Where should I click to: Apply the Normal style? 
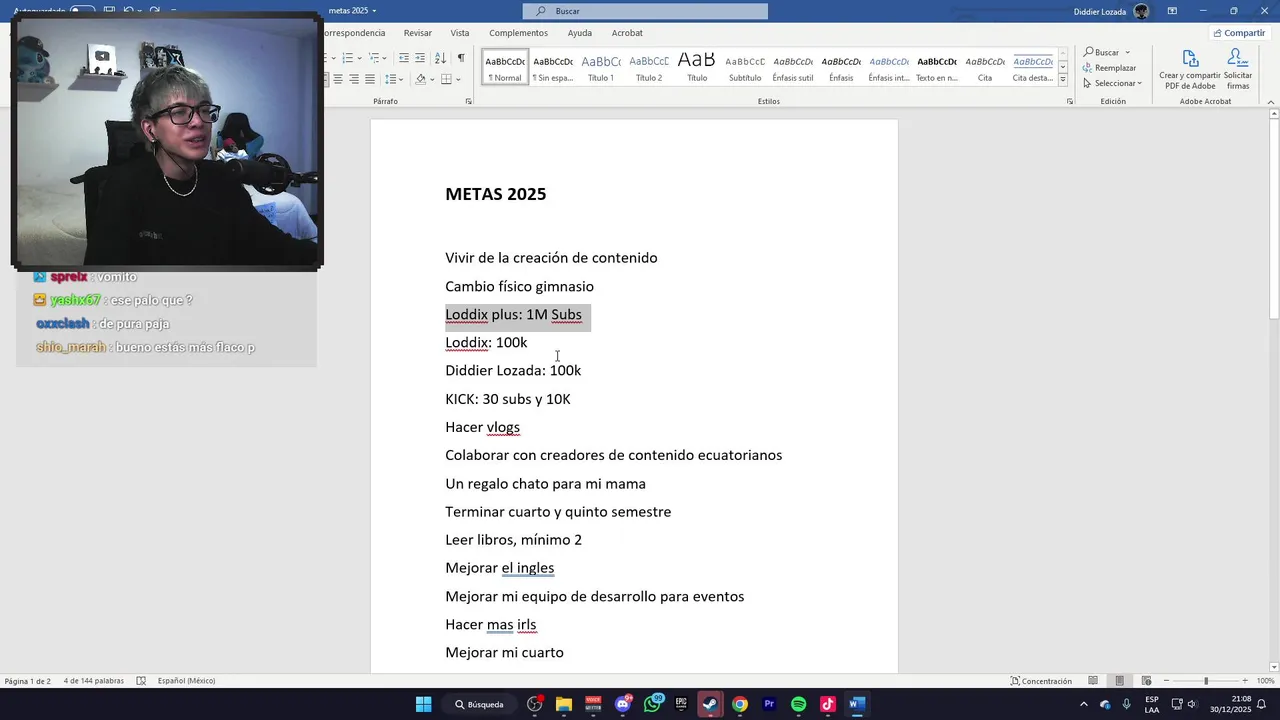click(505, 67)
